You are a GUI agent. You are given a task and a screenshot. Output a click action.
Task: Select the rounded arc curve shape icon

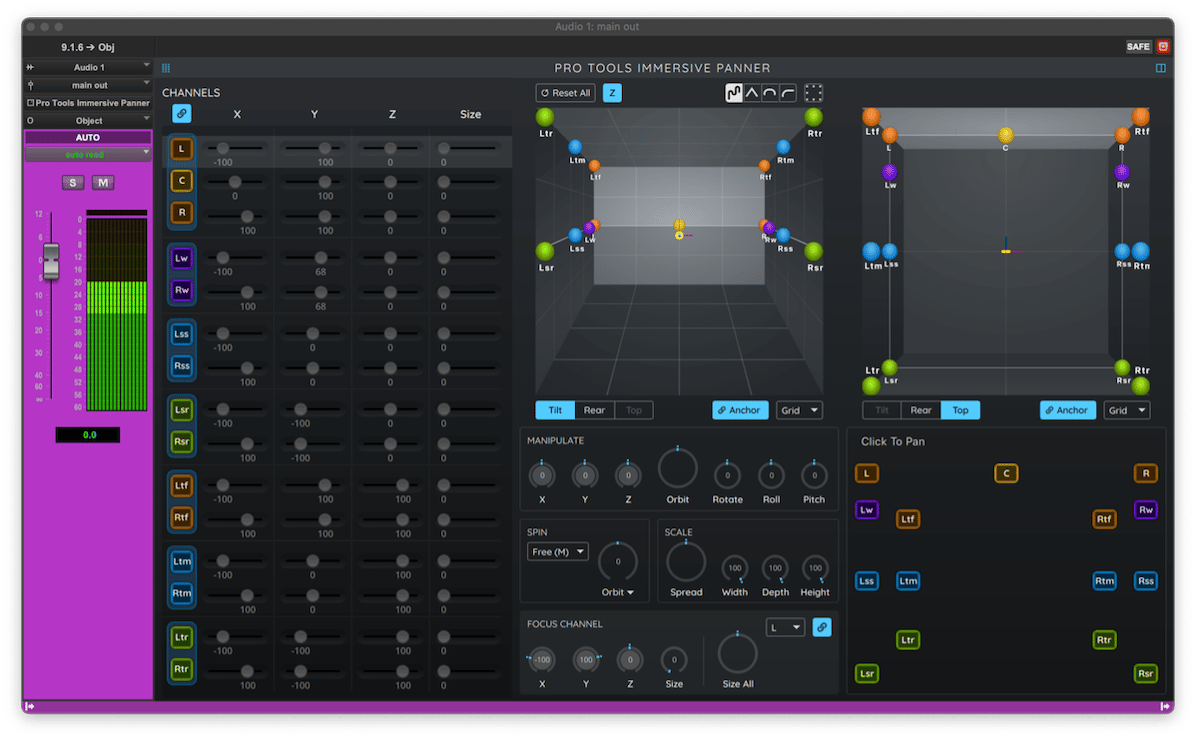pyautogui.click(x=770, y=93)
